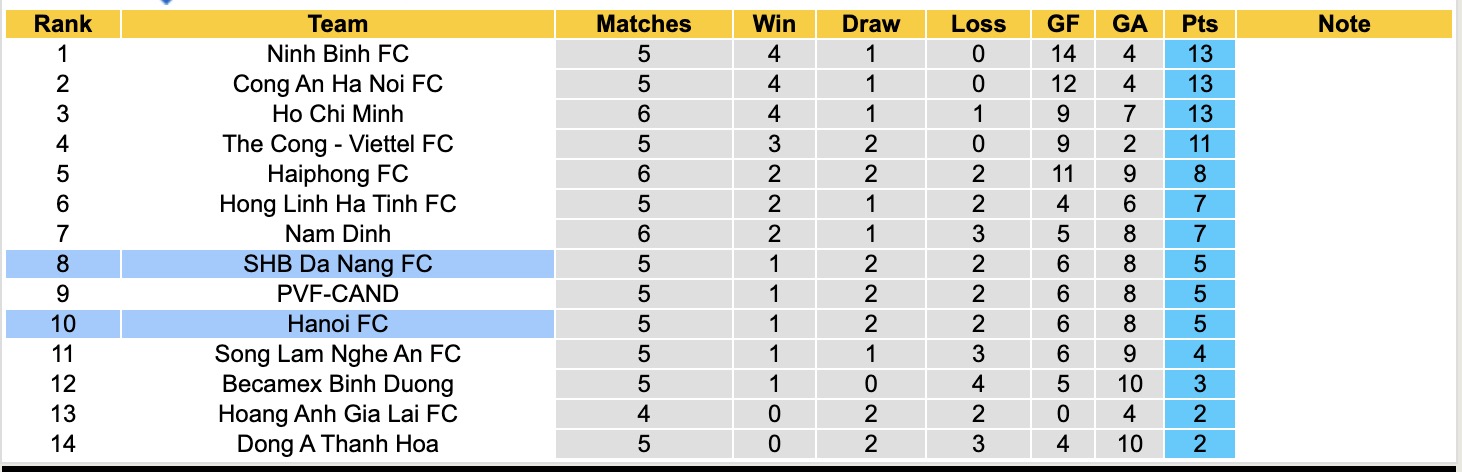Image resolution: width=1462 pixels, height=472 pixels.
Task: Select the GF column header
Action: coord(1062,24)
